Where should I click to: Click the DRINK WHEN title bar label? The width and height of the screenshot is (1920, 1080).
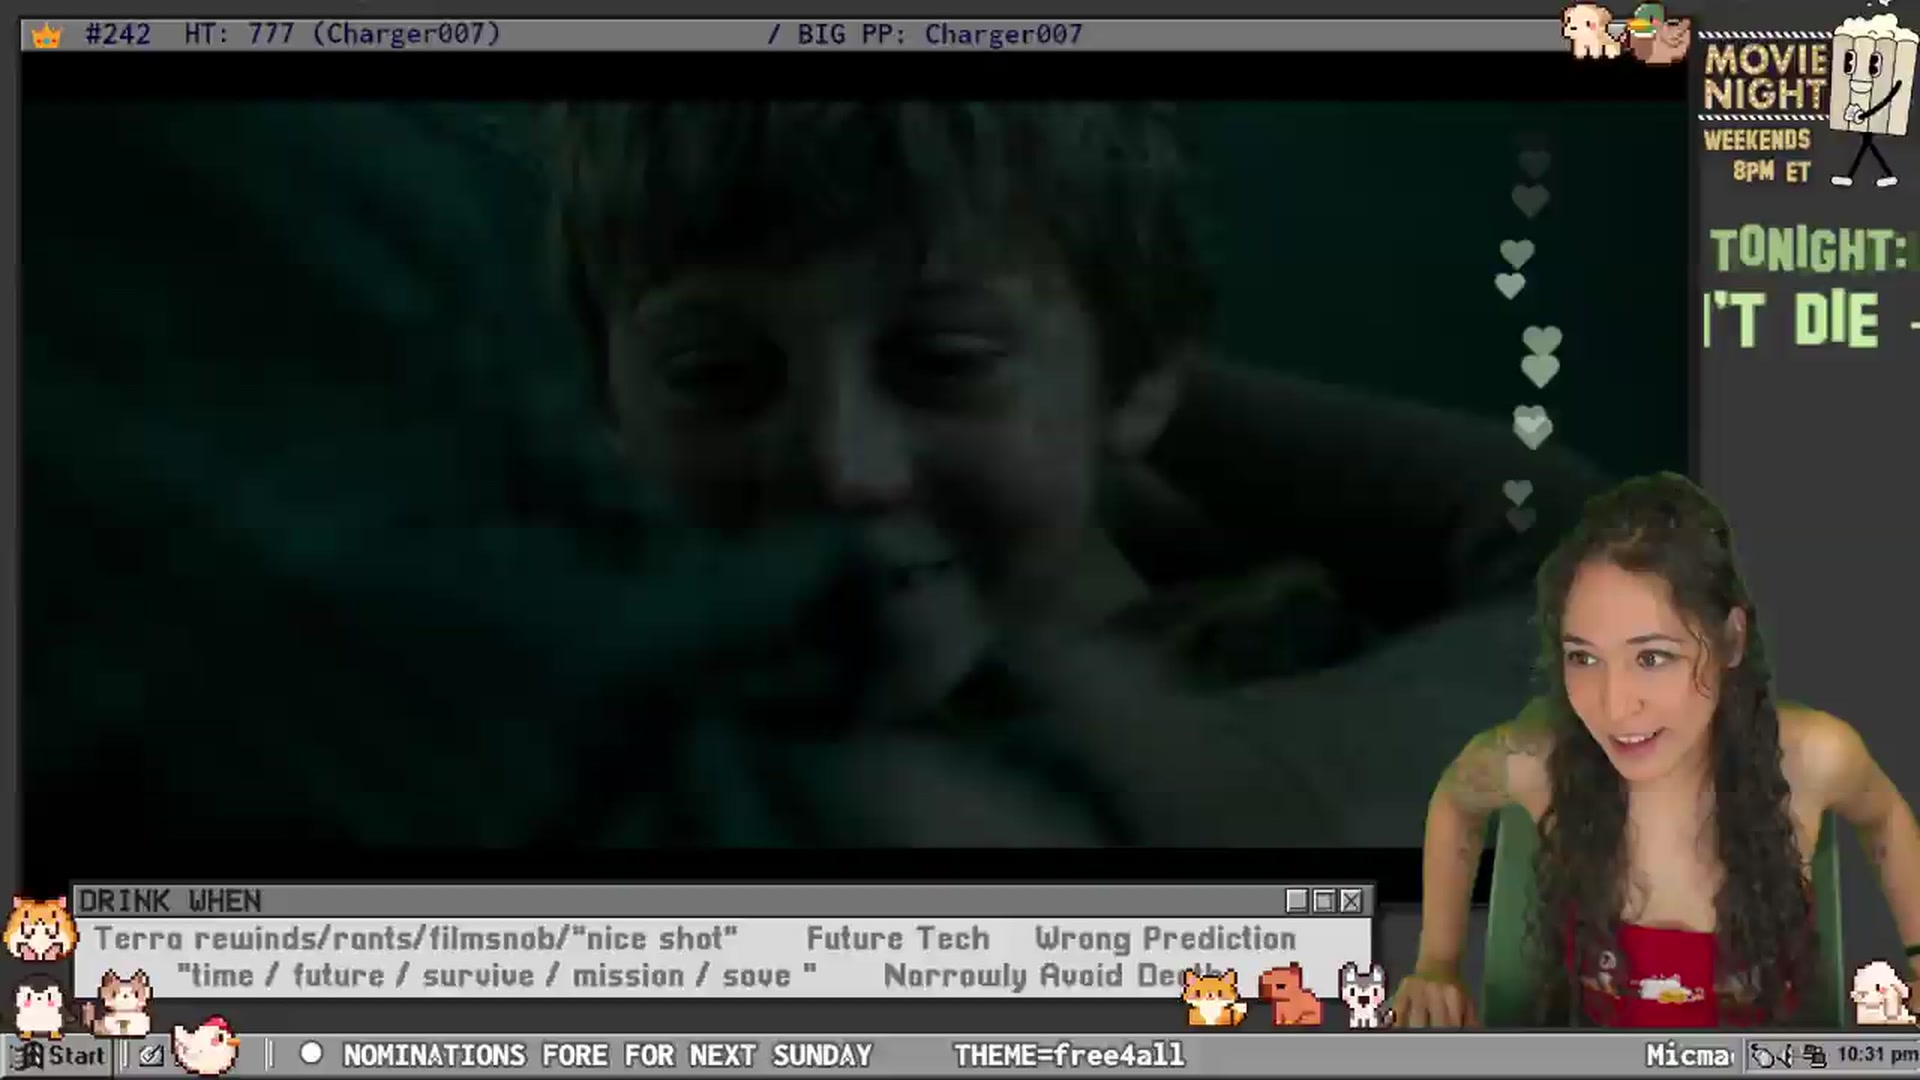170,901
